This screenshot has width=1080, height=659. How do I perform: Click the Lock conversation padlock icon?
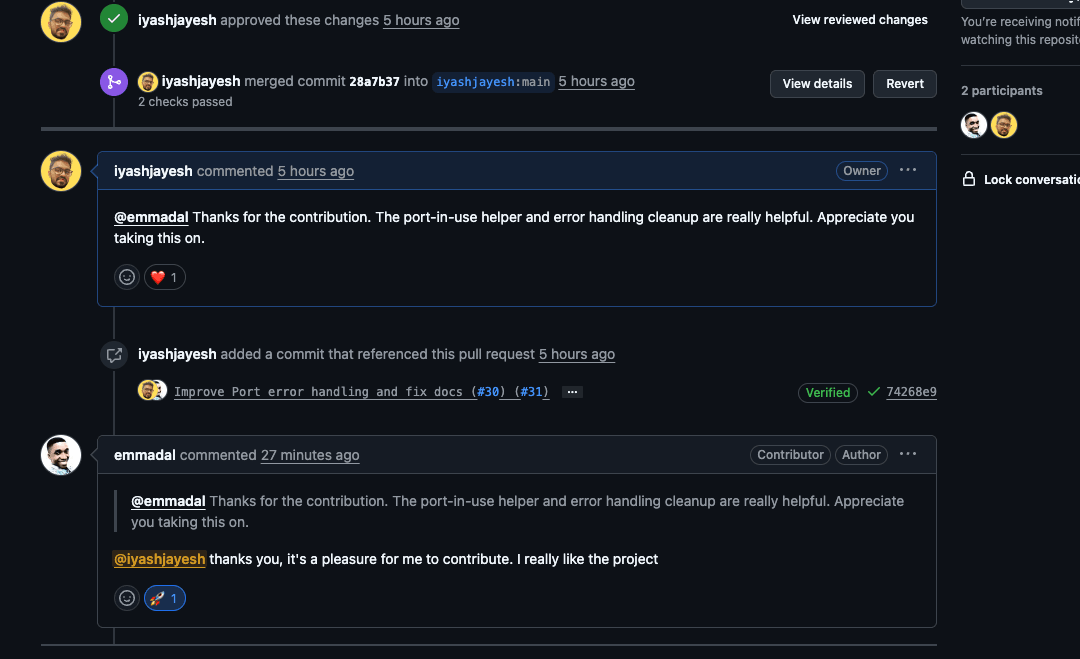click(x=969, y=180)
